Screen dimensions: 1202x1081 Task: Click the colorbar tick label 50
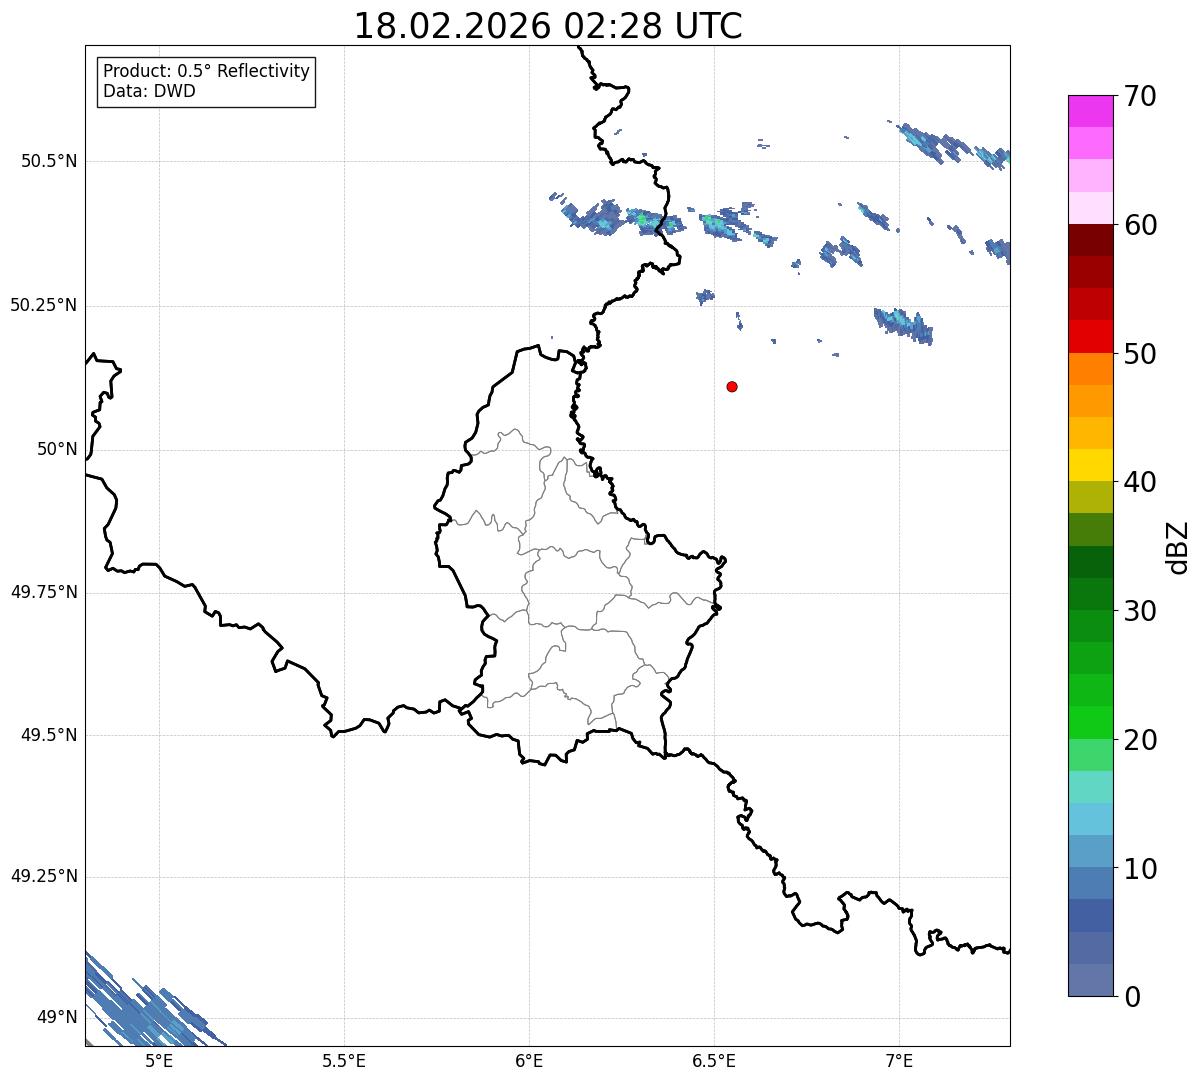(1140, 354)
